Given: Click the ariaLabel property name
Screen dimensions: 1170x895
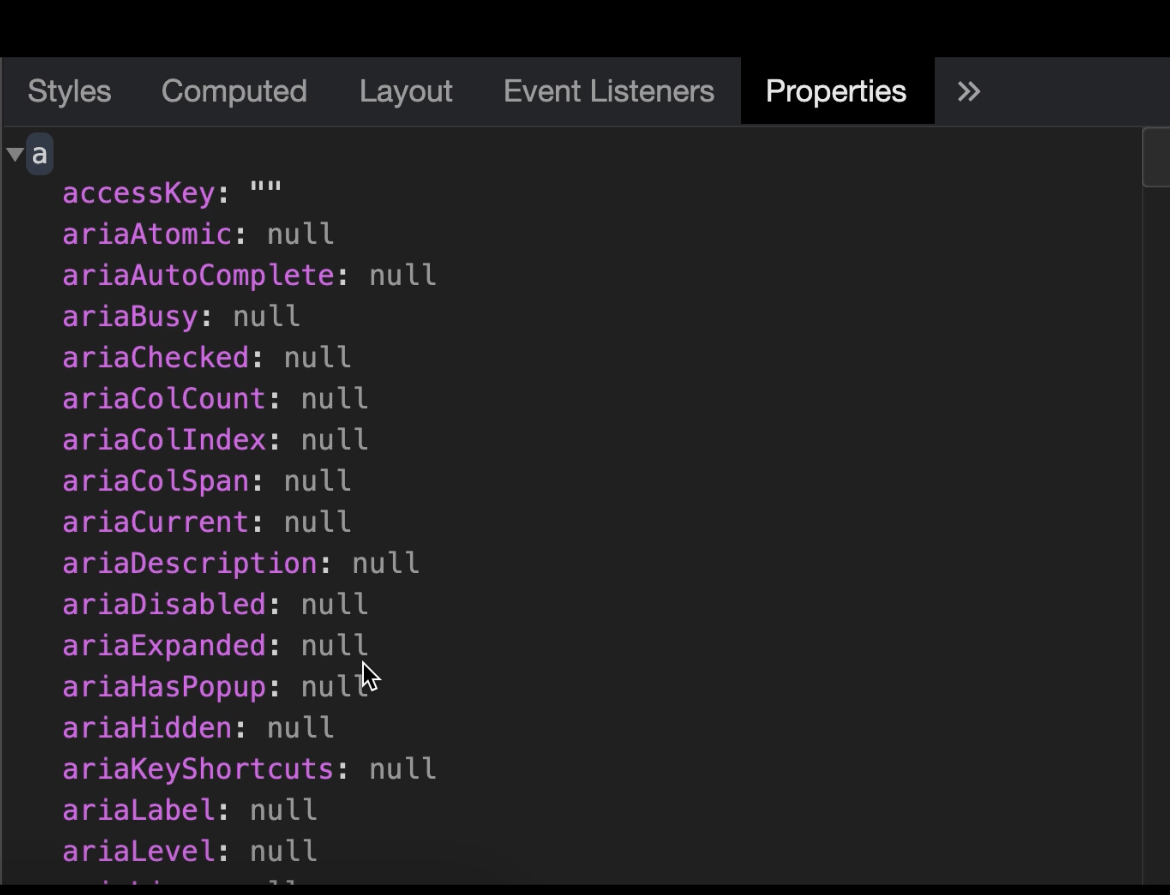Looking at the screenshot, I should [139, 810].
